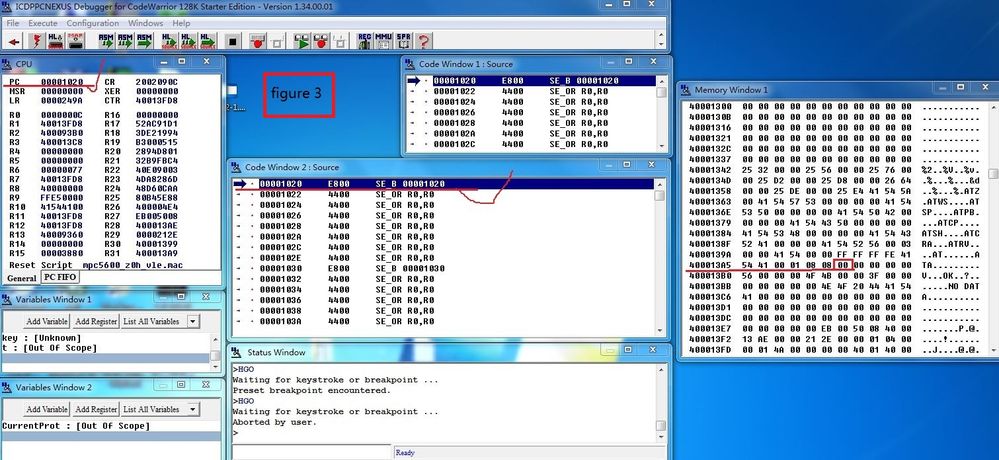Click the grayed clear breakpoint icon
This screenshot has width=999, height=460.
tap(277, 41)
